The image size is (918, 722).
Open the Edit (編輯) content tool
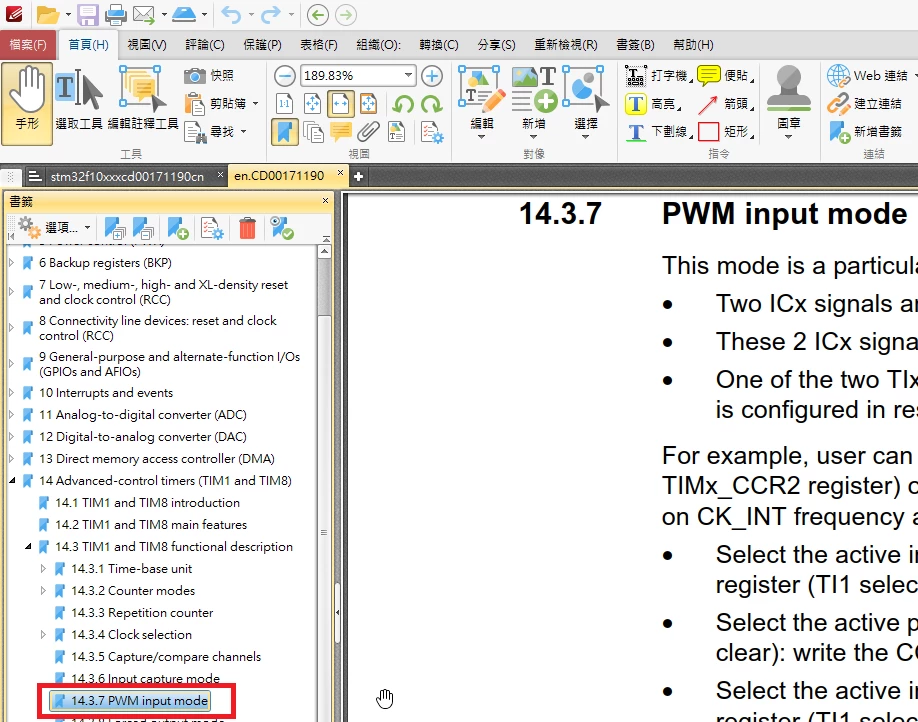click(482, 102)
